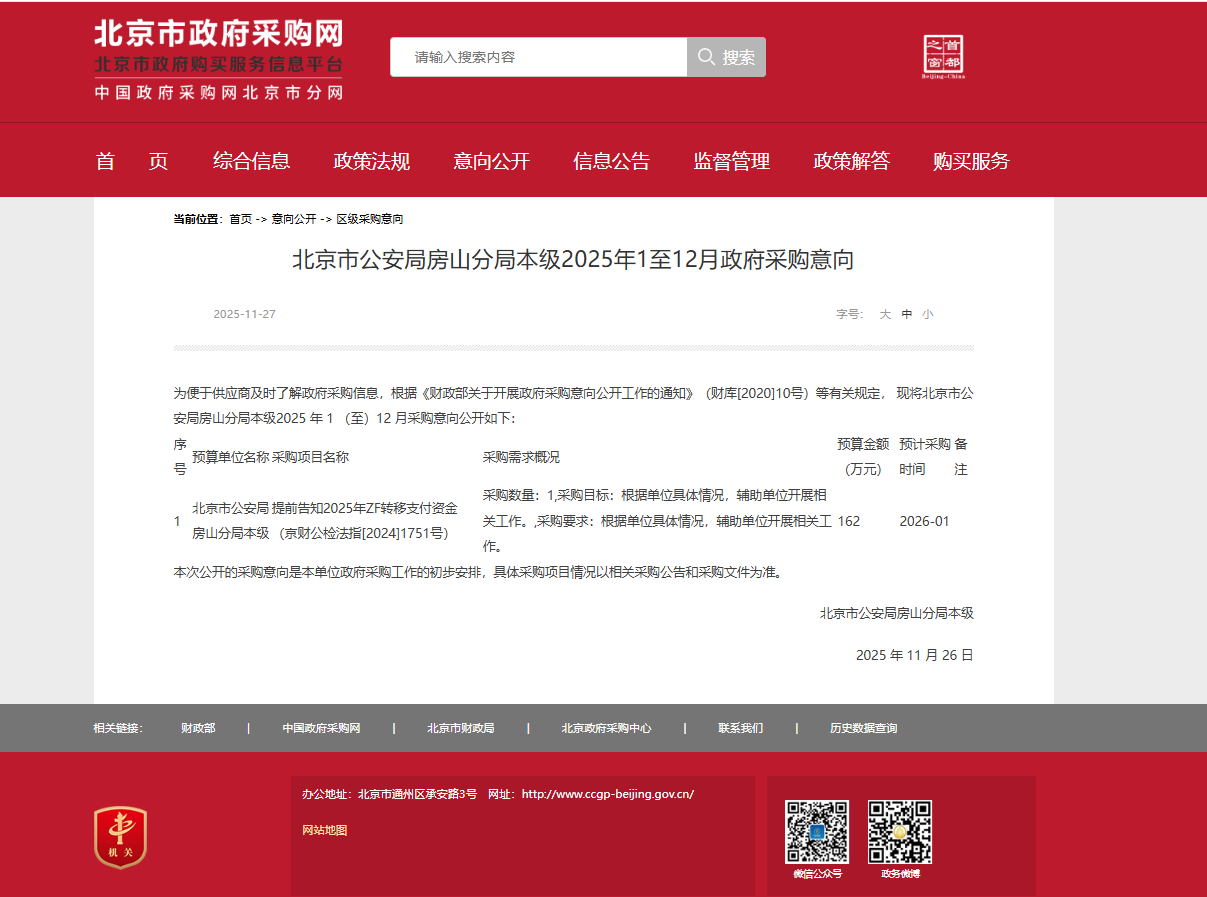The height and width of the screenshot is (897, 1207).
Task: Click the government Weibo QR code
Action: coord(899,831)
